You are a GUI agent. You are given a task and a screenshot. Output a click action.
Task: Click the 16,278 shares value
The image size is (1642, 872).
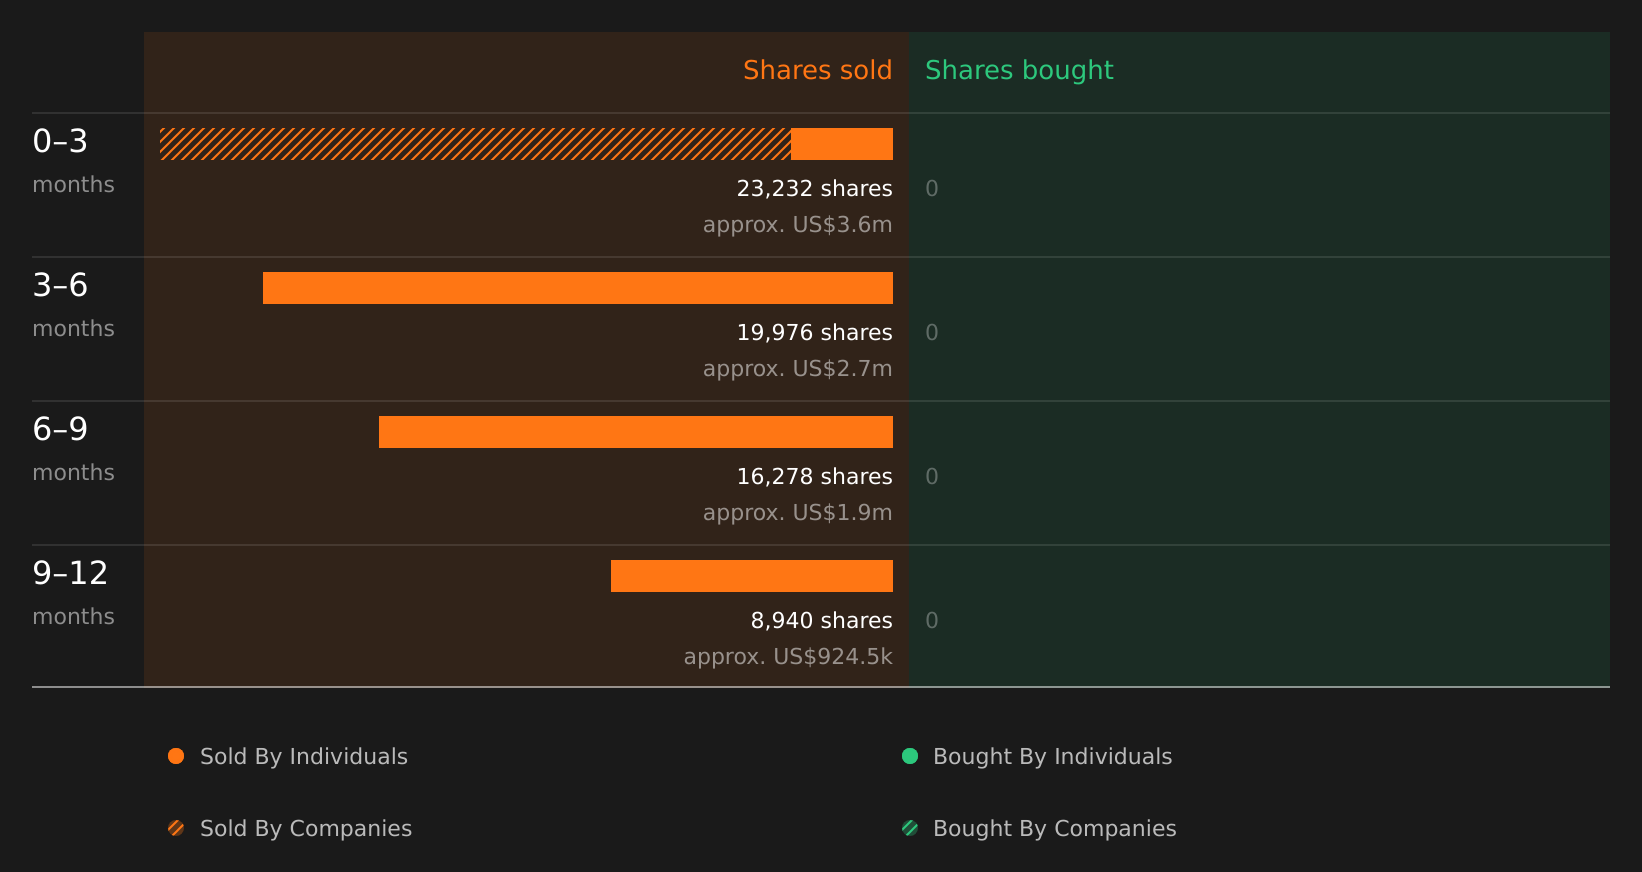814,477
